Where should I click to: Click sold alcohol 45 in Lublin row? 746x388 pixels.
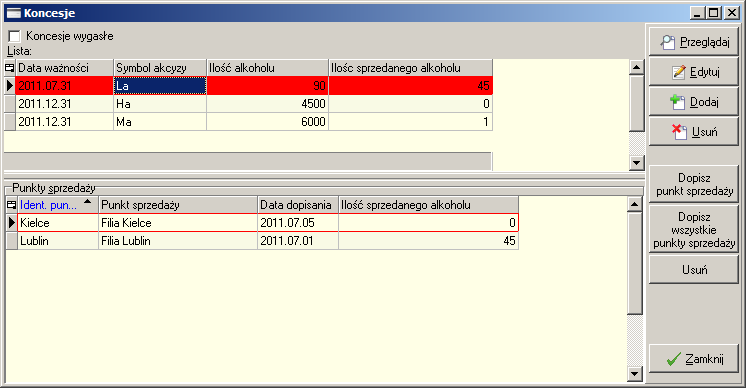[428, 241]
